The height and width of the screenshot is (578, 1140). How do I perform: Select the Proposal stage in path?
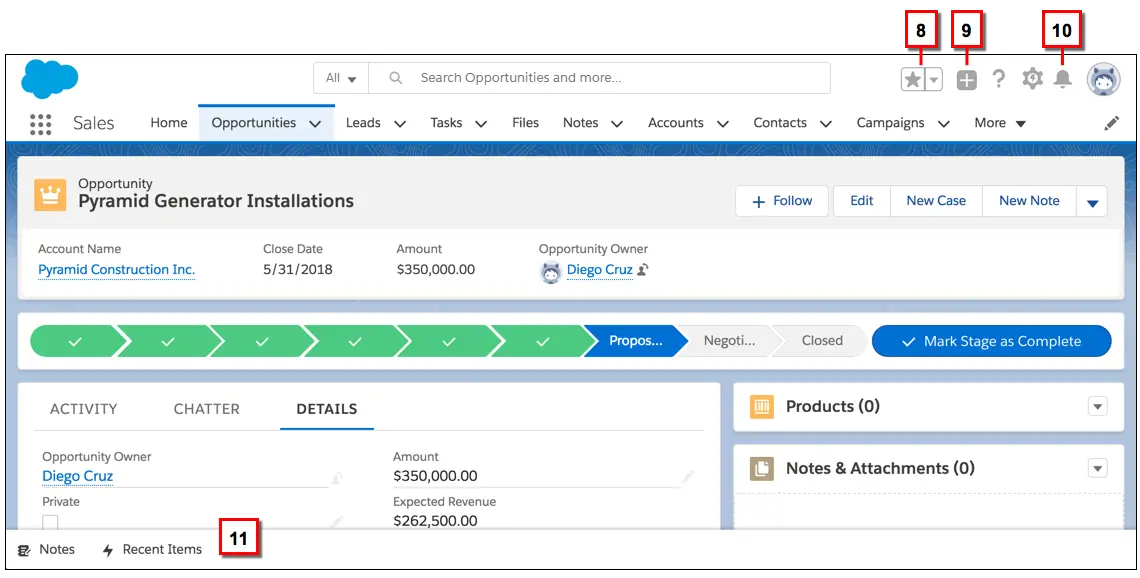(x=635, y=341)
